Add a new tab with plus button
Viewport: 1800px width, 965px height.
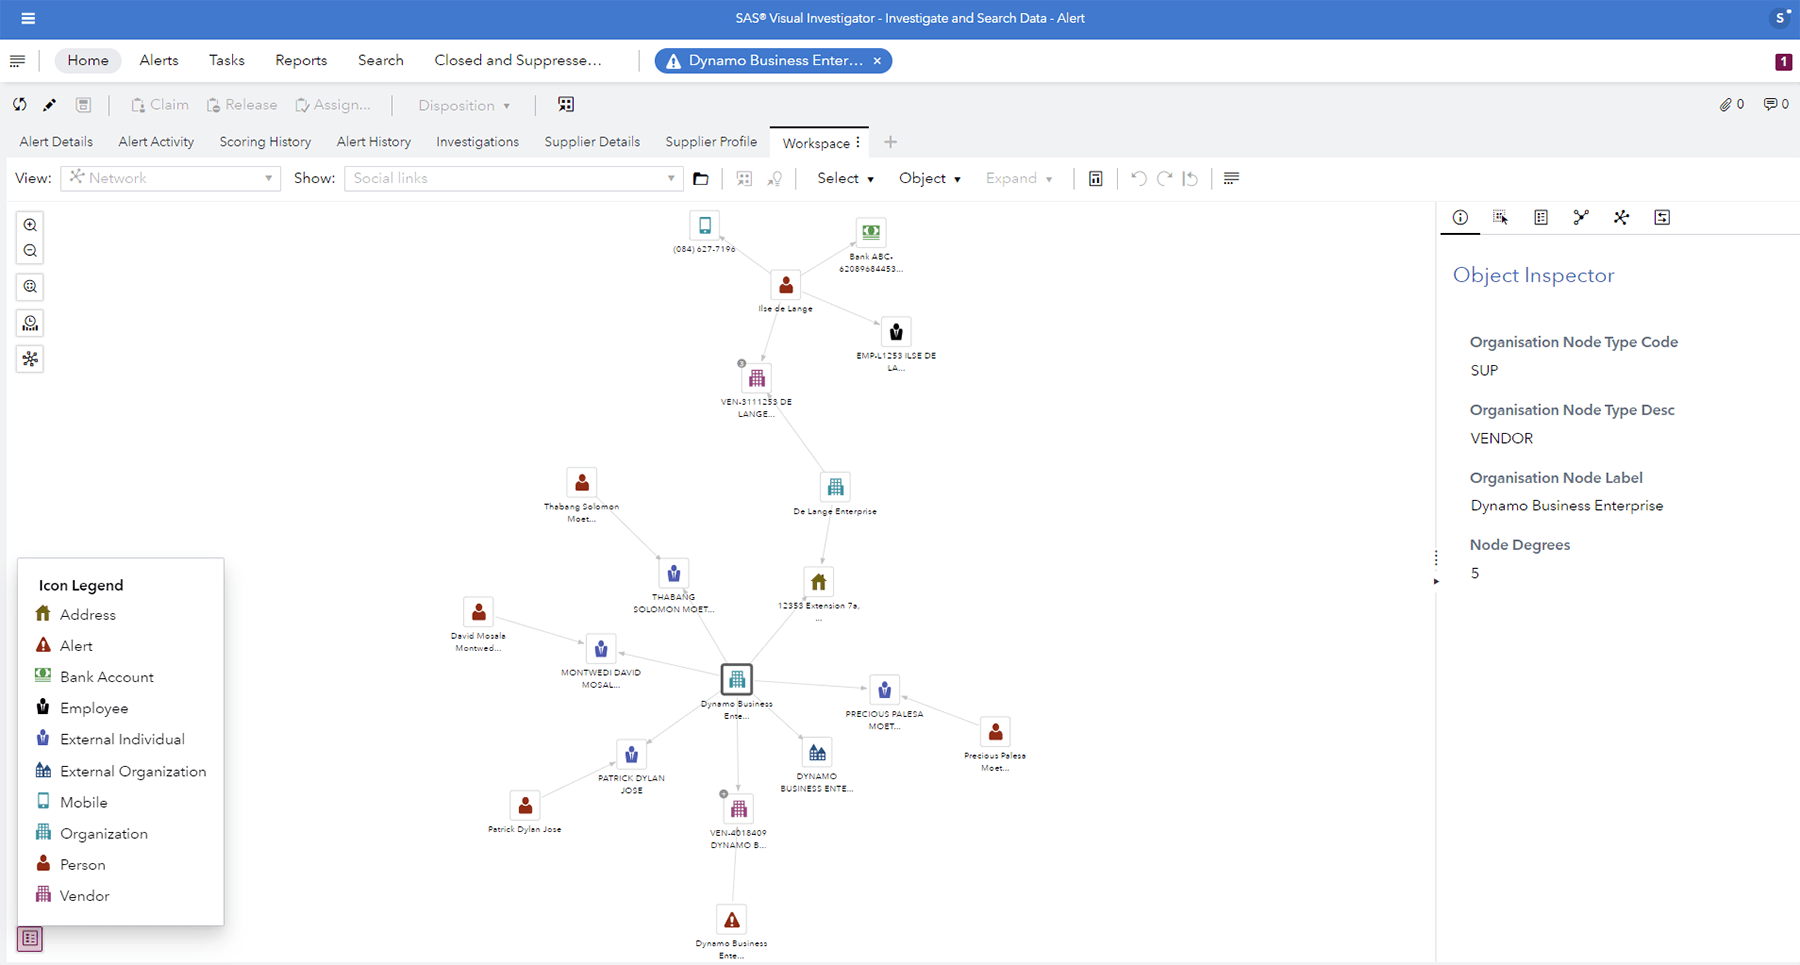point(890,142)
